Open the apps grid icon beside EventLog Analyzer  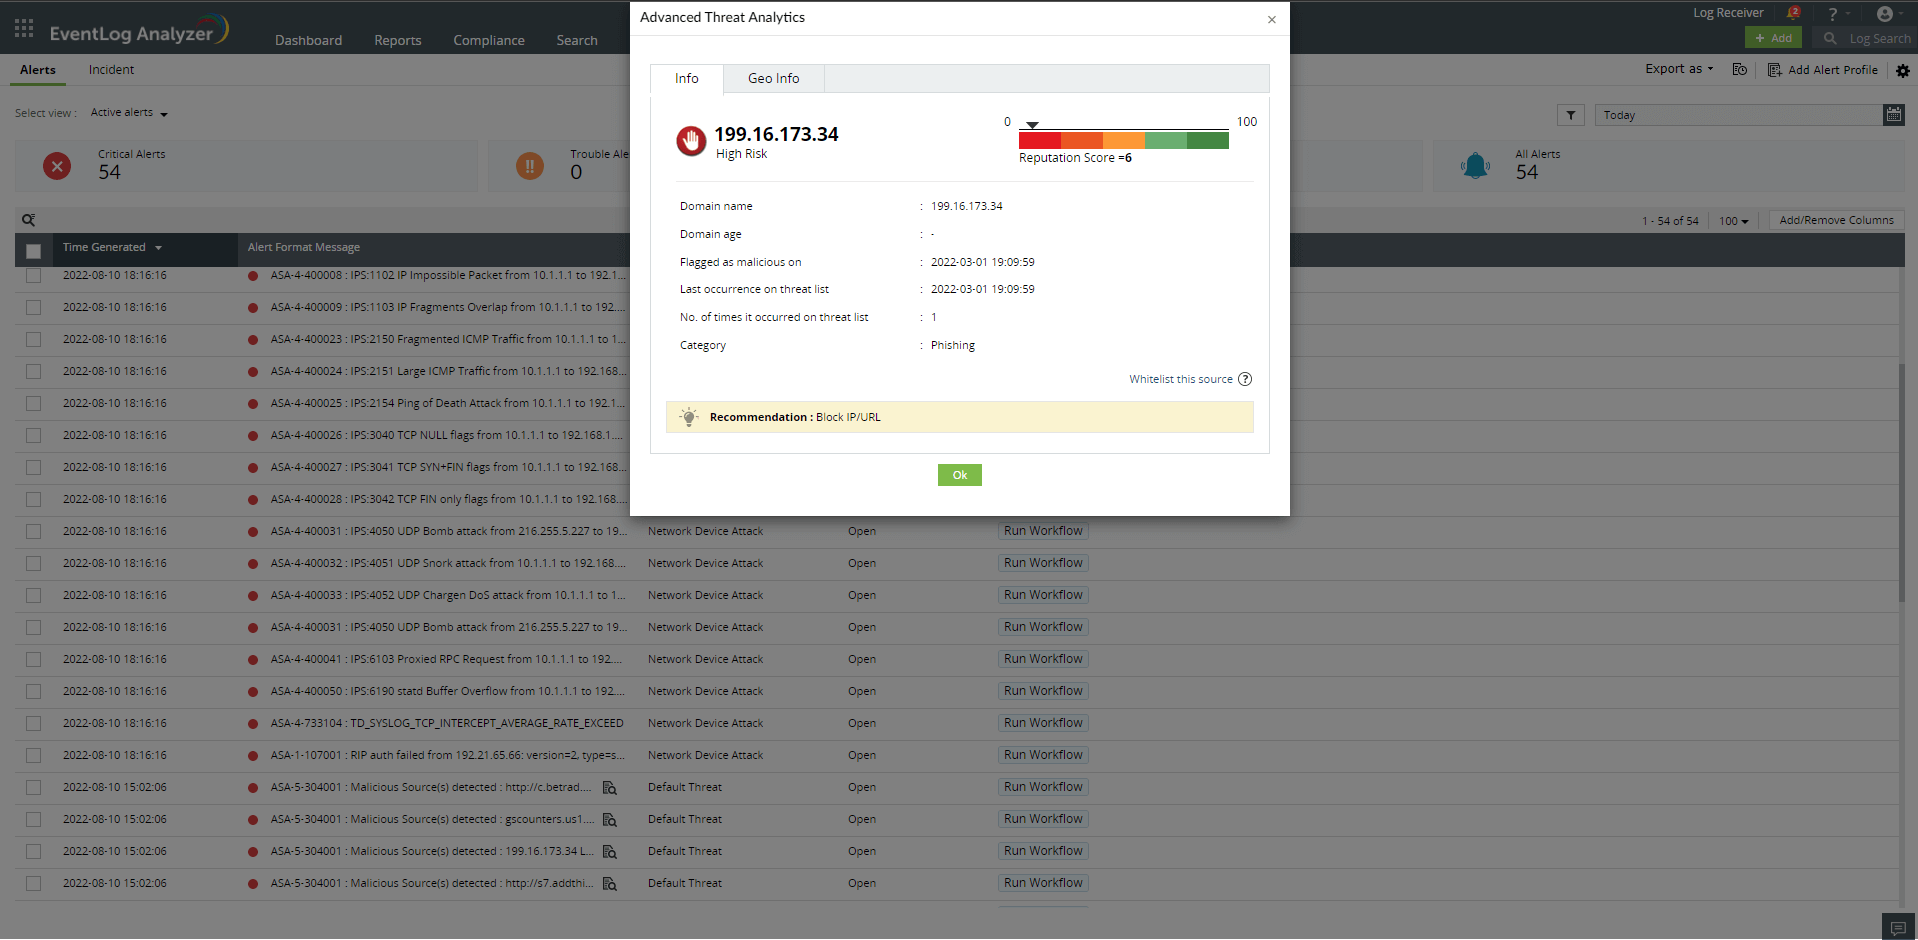[x=23, y=28]
